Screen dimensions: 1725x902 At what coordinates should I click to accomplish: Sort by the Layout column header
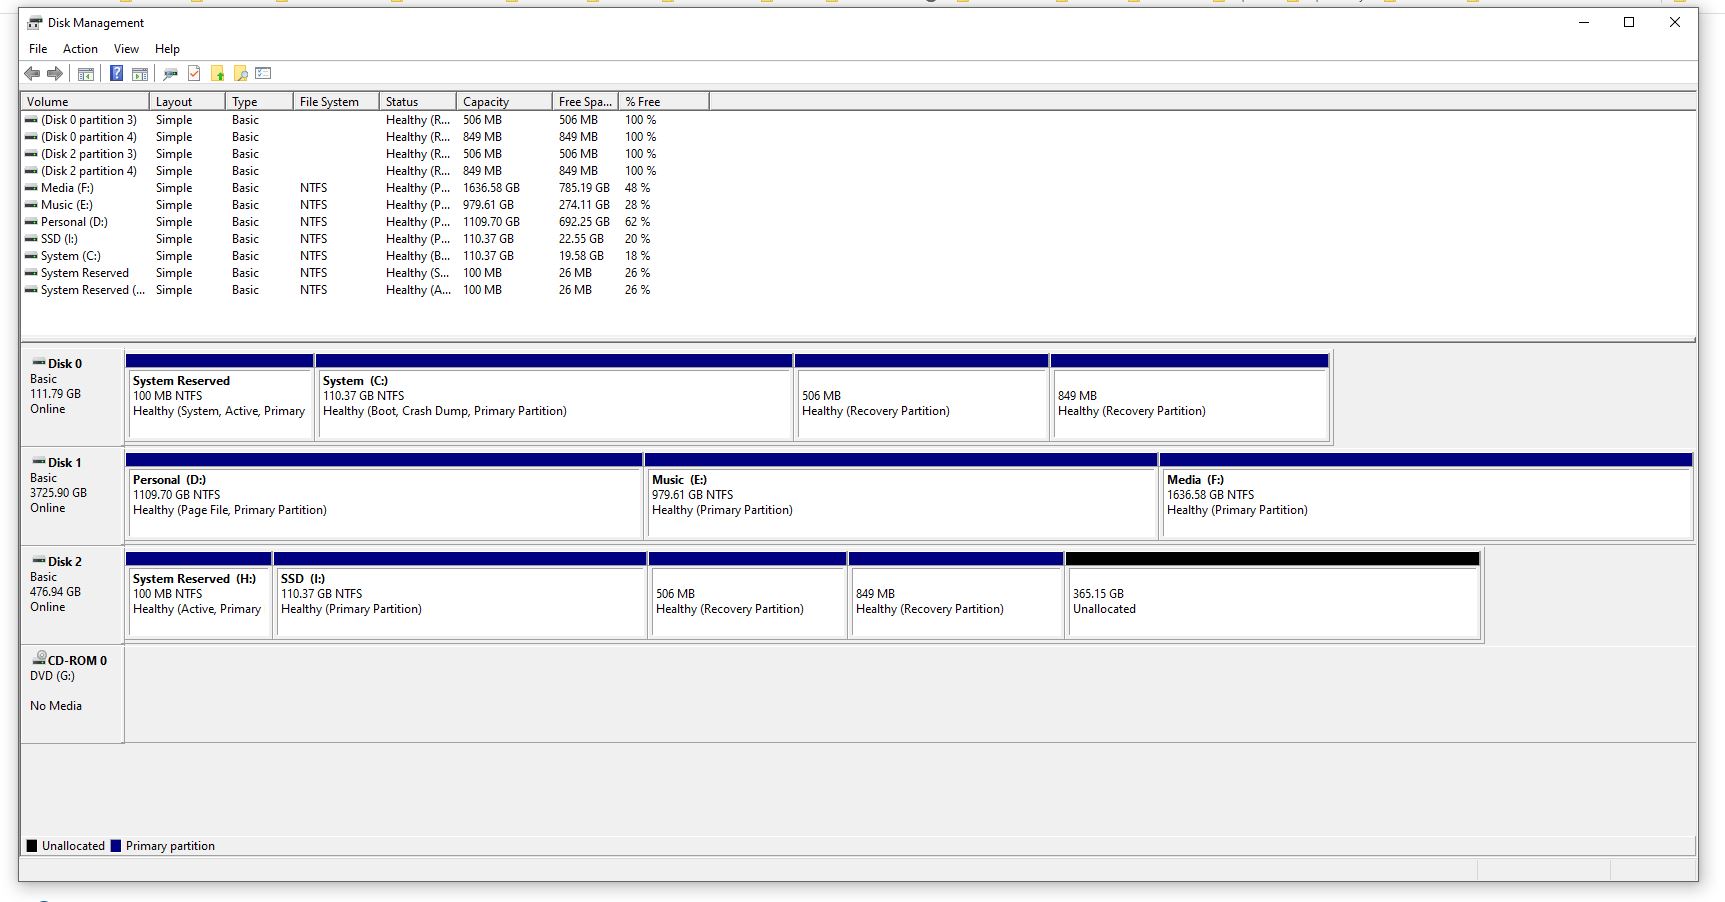[187, 101]
